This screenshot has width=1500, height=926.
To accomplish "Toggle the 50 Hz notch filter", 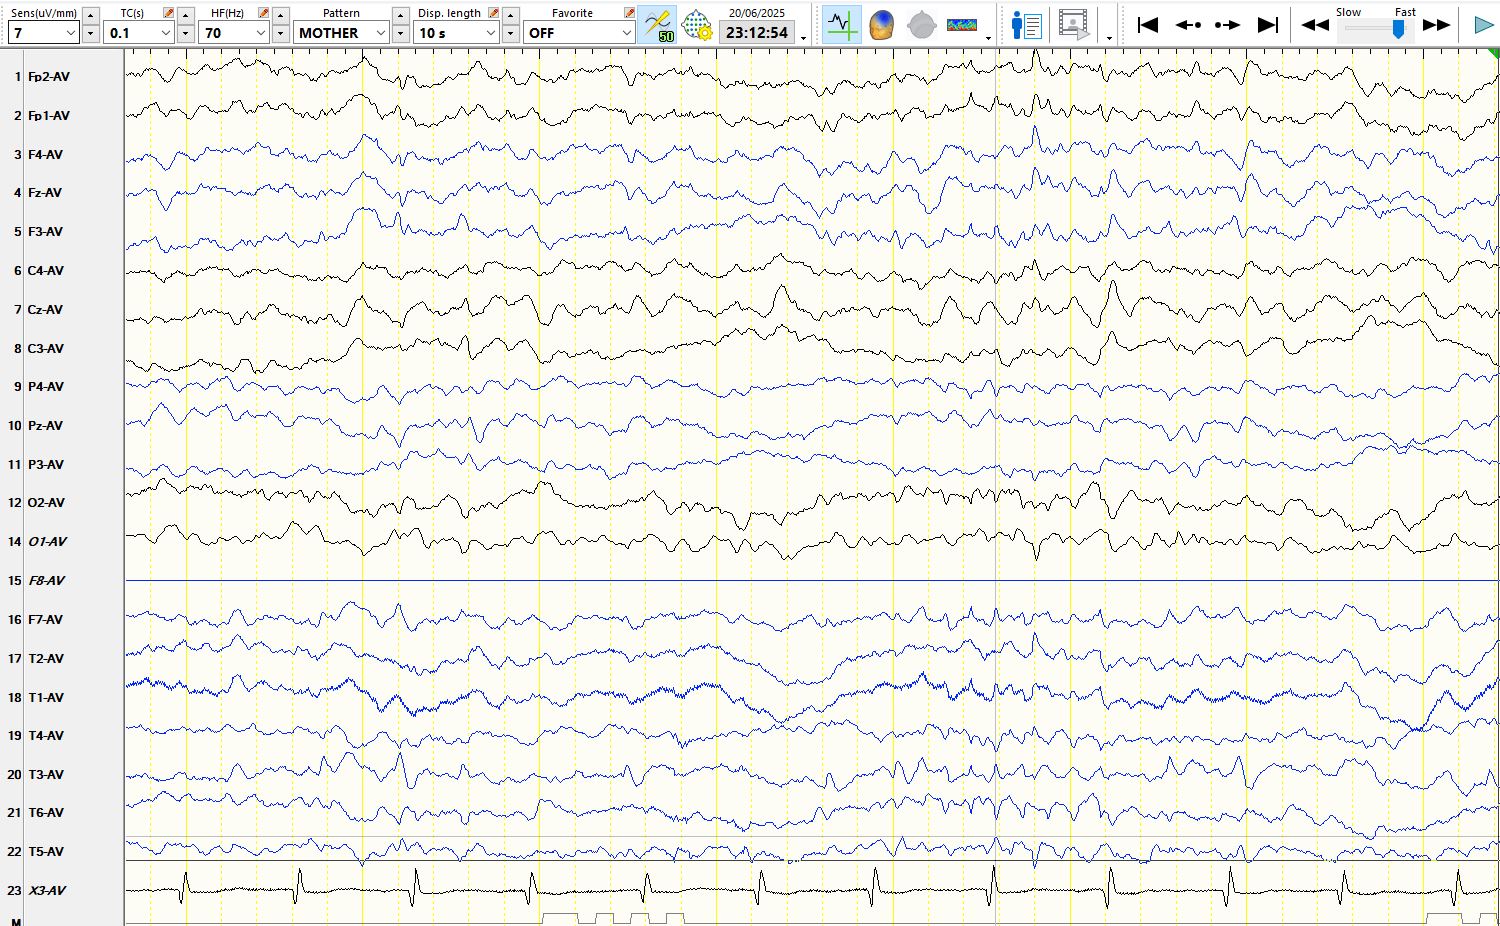I will (x=658, y=25).
